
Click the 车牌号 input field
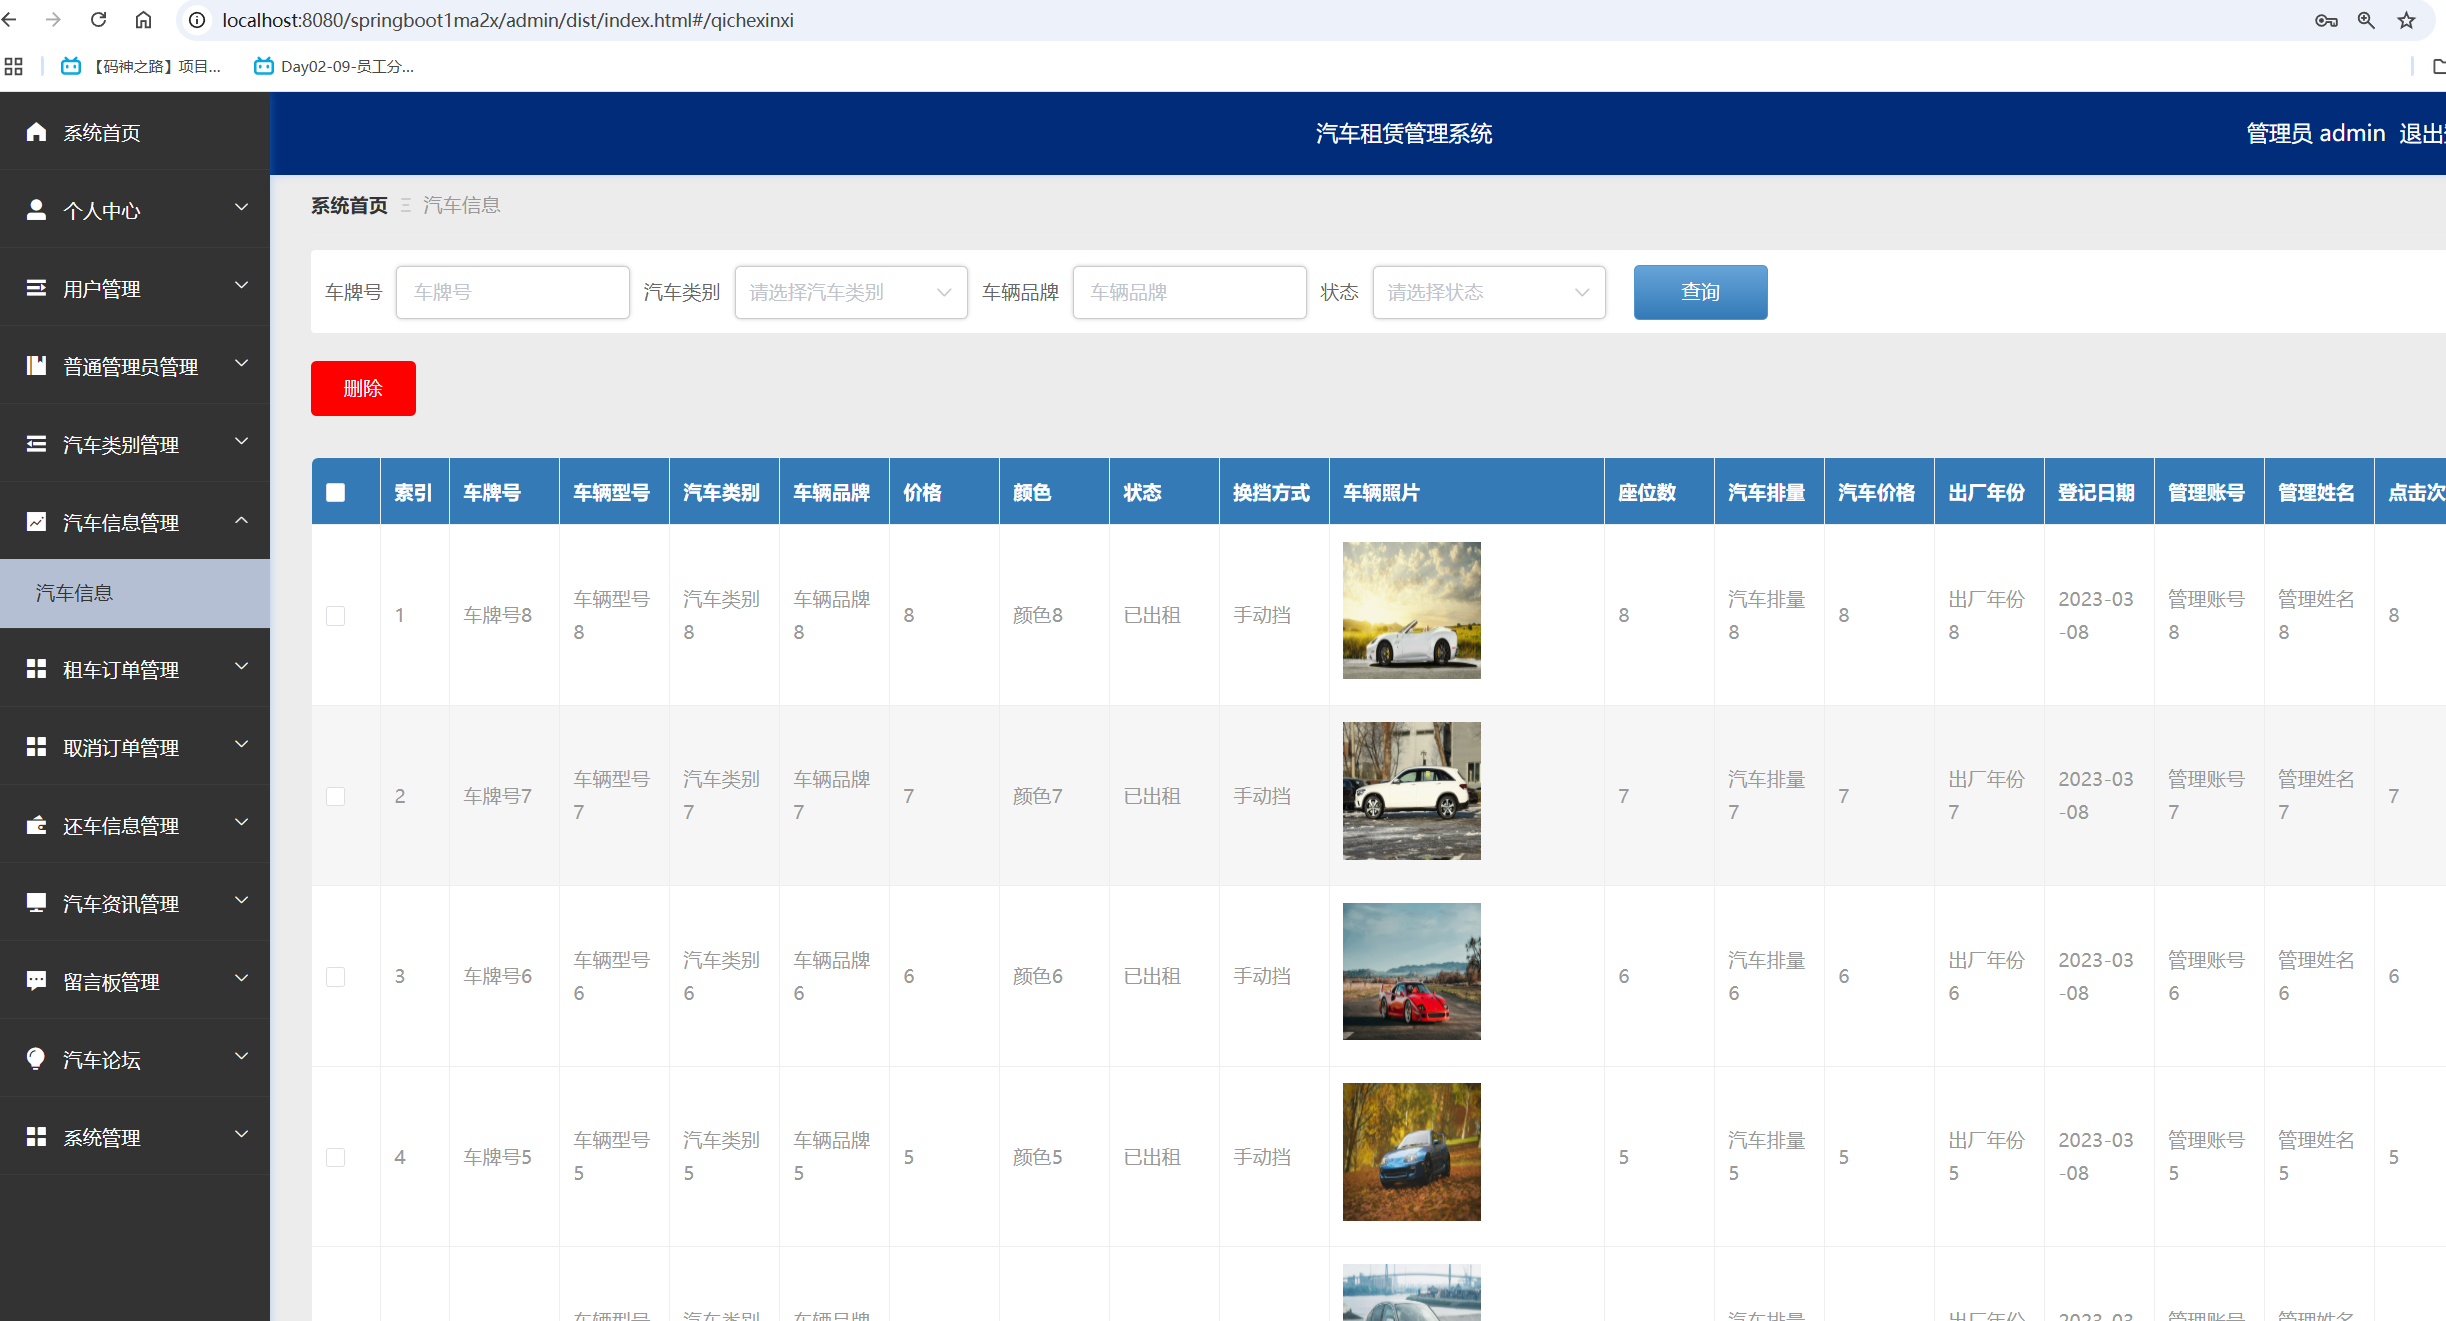coord(513,292)
